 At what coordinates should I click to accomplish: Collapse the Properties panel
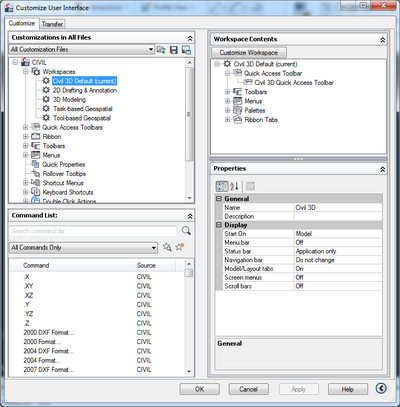click(x=382, y=169)
